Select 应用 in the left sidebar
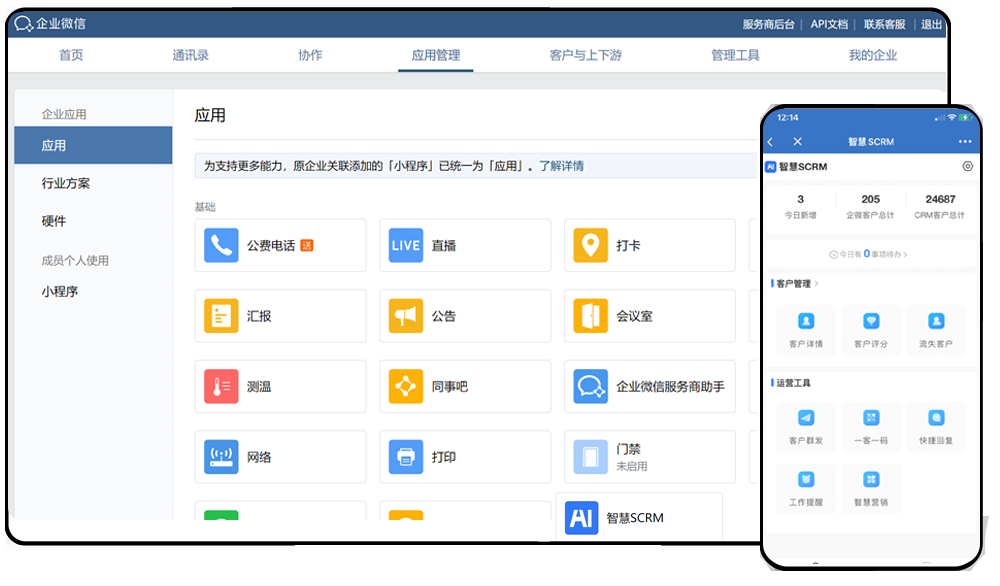The width and height of the screenshot is (1000, 586). coord(93,145)
